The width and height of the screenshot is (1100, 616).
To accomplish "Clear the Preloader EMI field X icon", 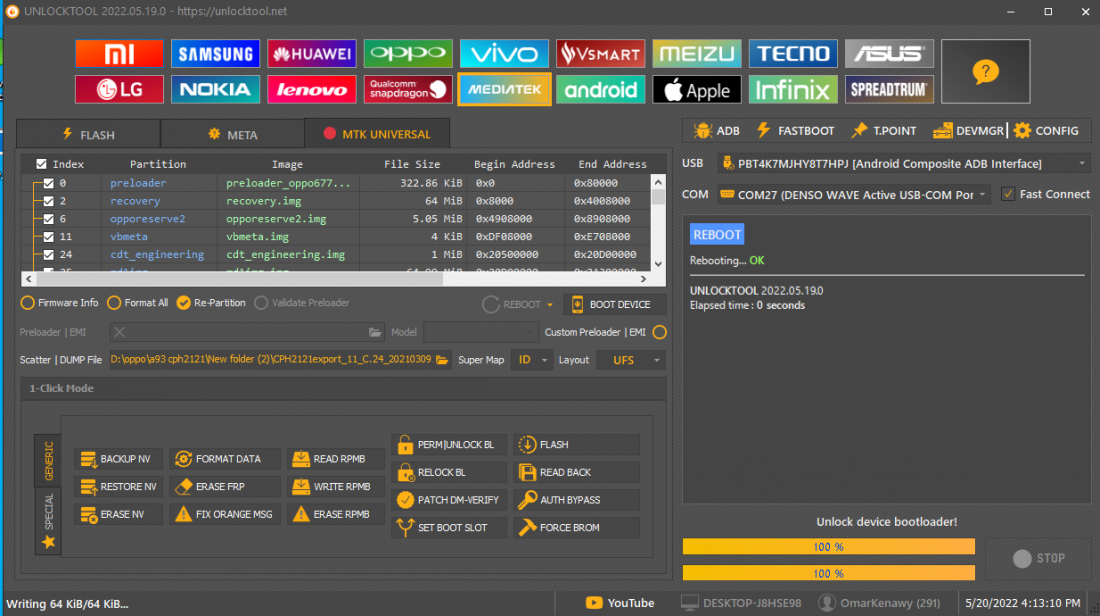I will click(119, 332).
